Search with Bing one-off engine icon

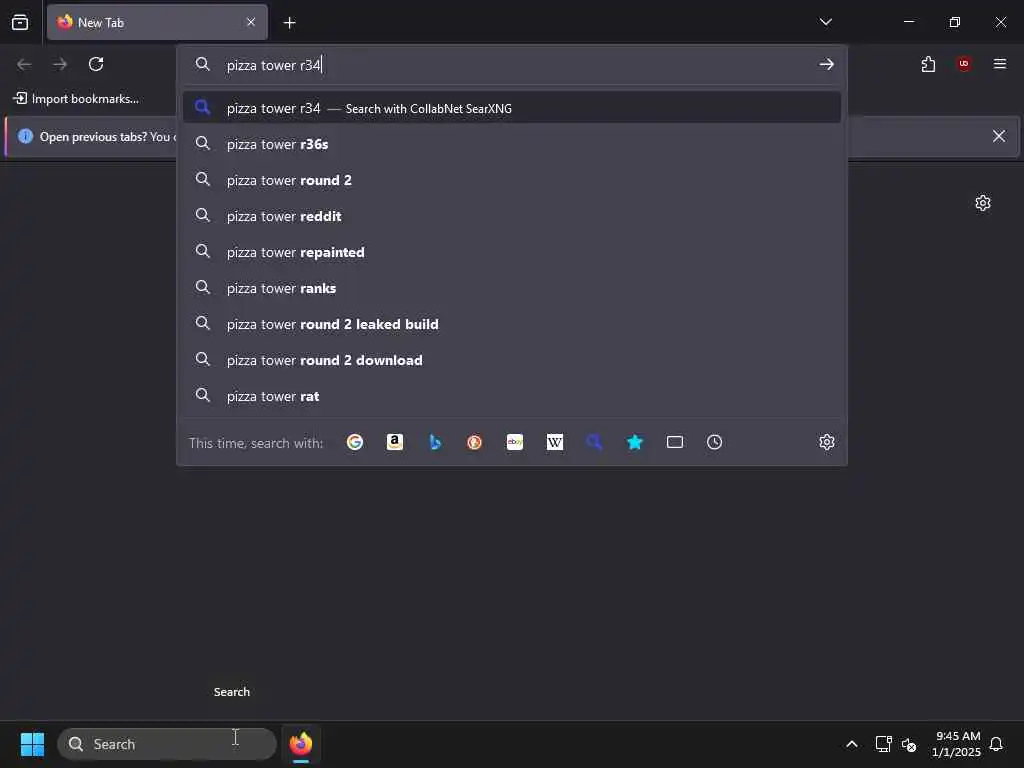click(435, 442)
